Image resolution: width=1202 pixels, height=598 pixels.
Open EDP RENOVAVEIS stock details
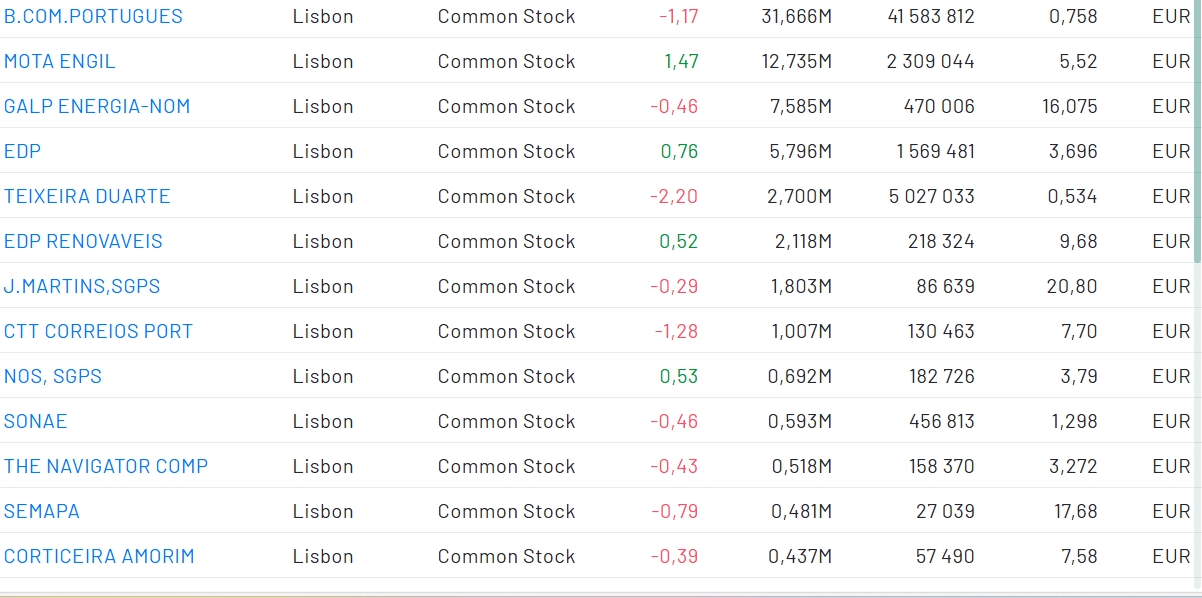click(x=83, y=241)
